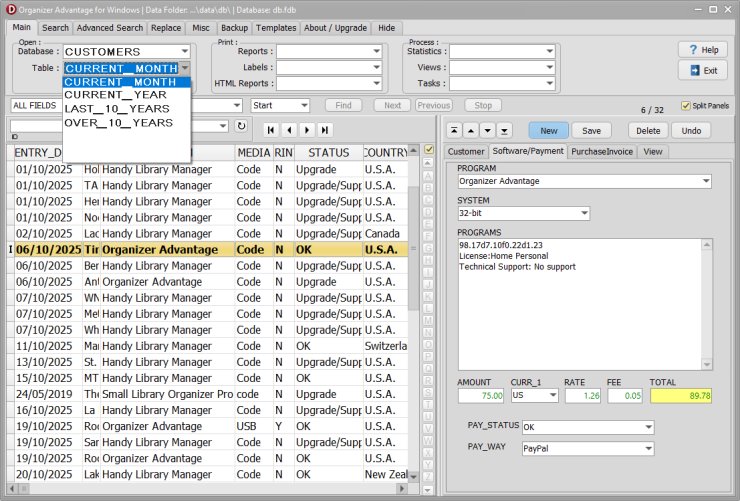Click the Organizer Advantage app icon in title bar

(x=10, y=9)
